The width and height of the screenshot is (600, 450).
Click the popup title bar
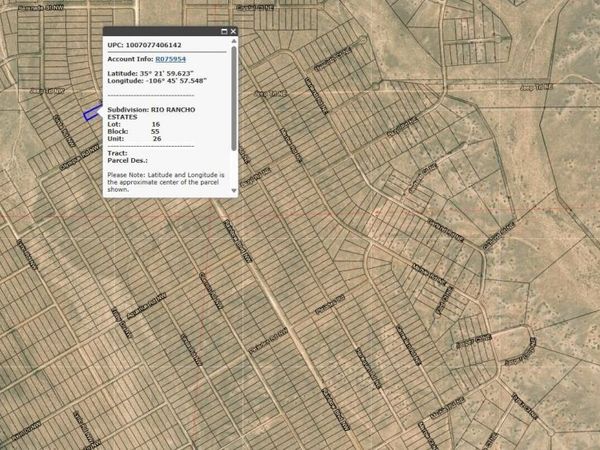(x=160, y=32)
